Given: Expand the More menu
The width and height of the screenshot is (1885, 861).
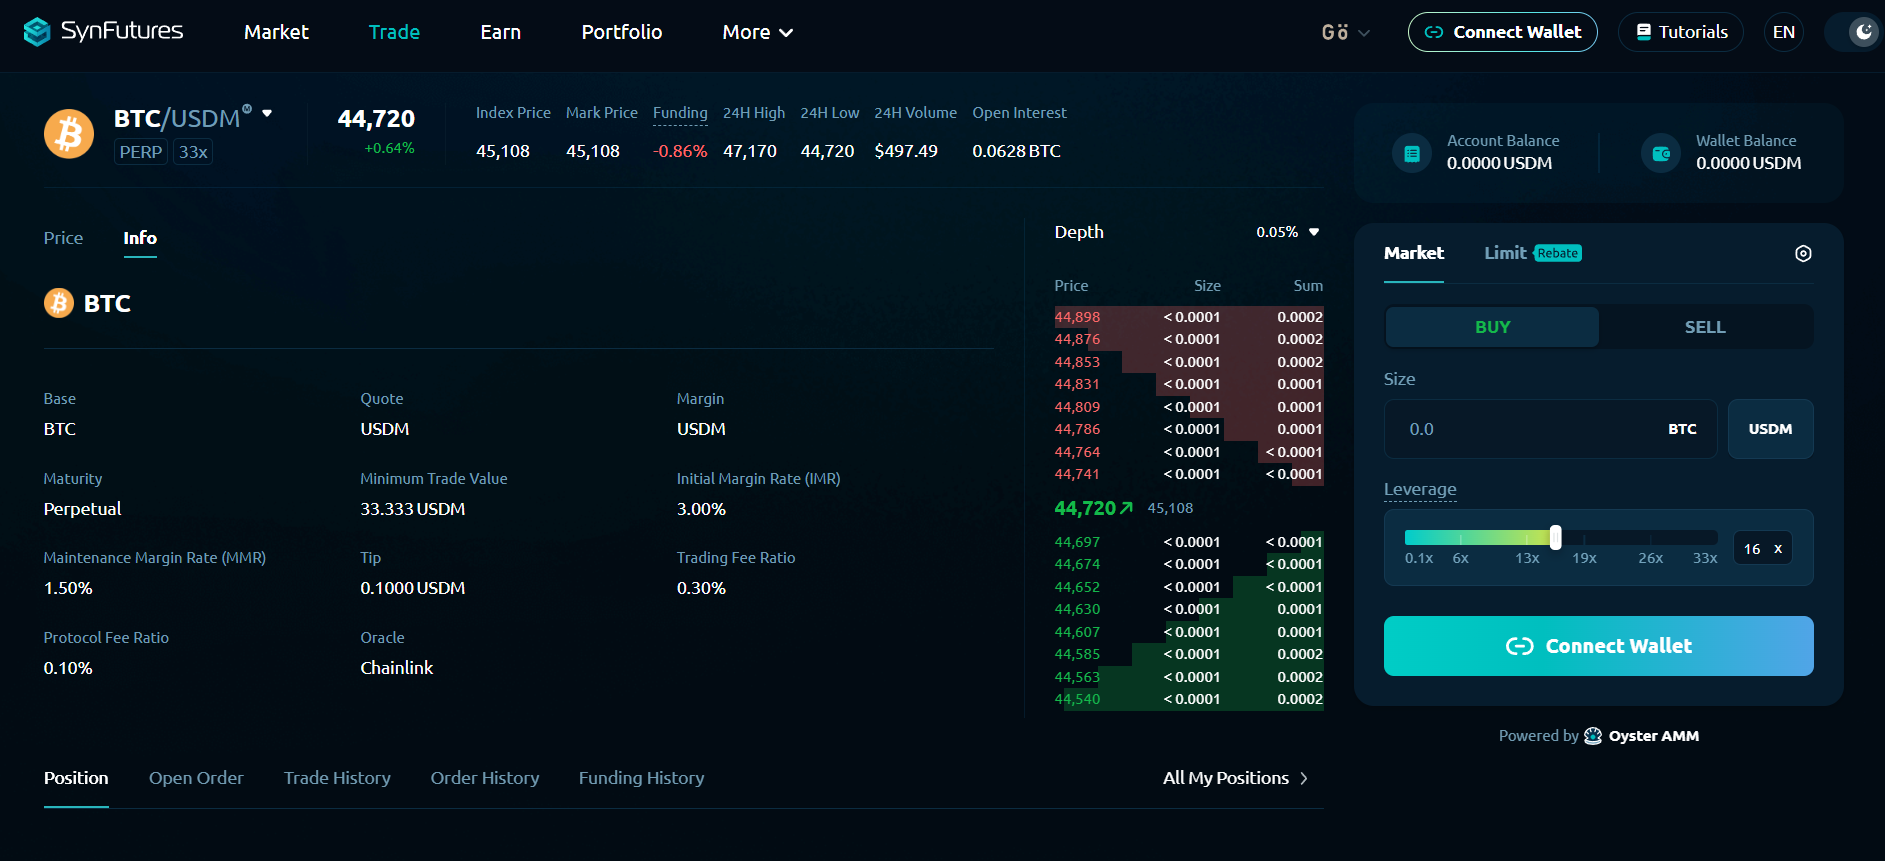Looking at the screenshot, I should (x=757, y=32).
